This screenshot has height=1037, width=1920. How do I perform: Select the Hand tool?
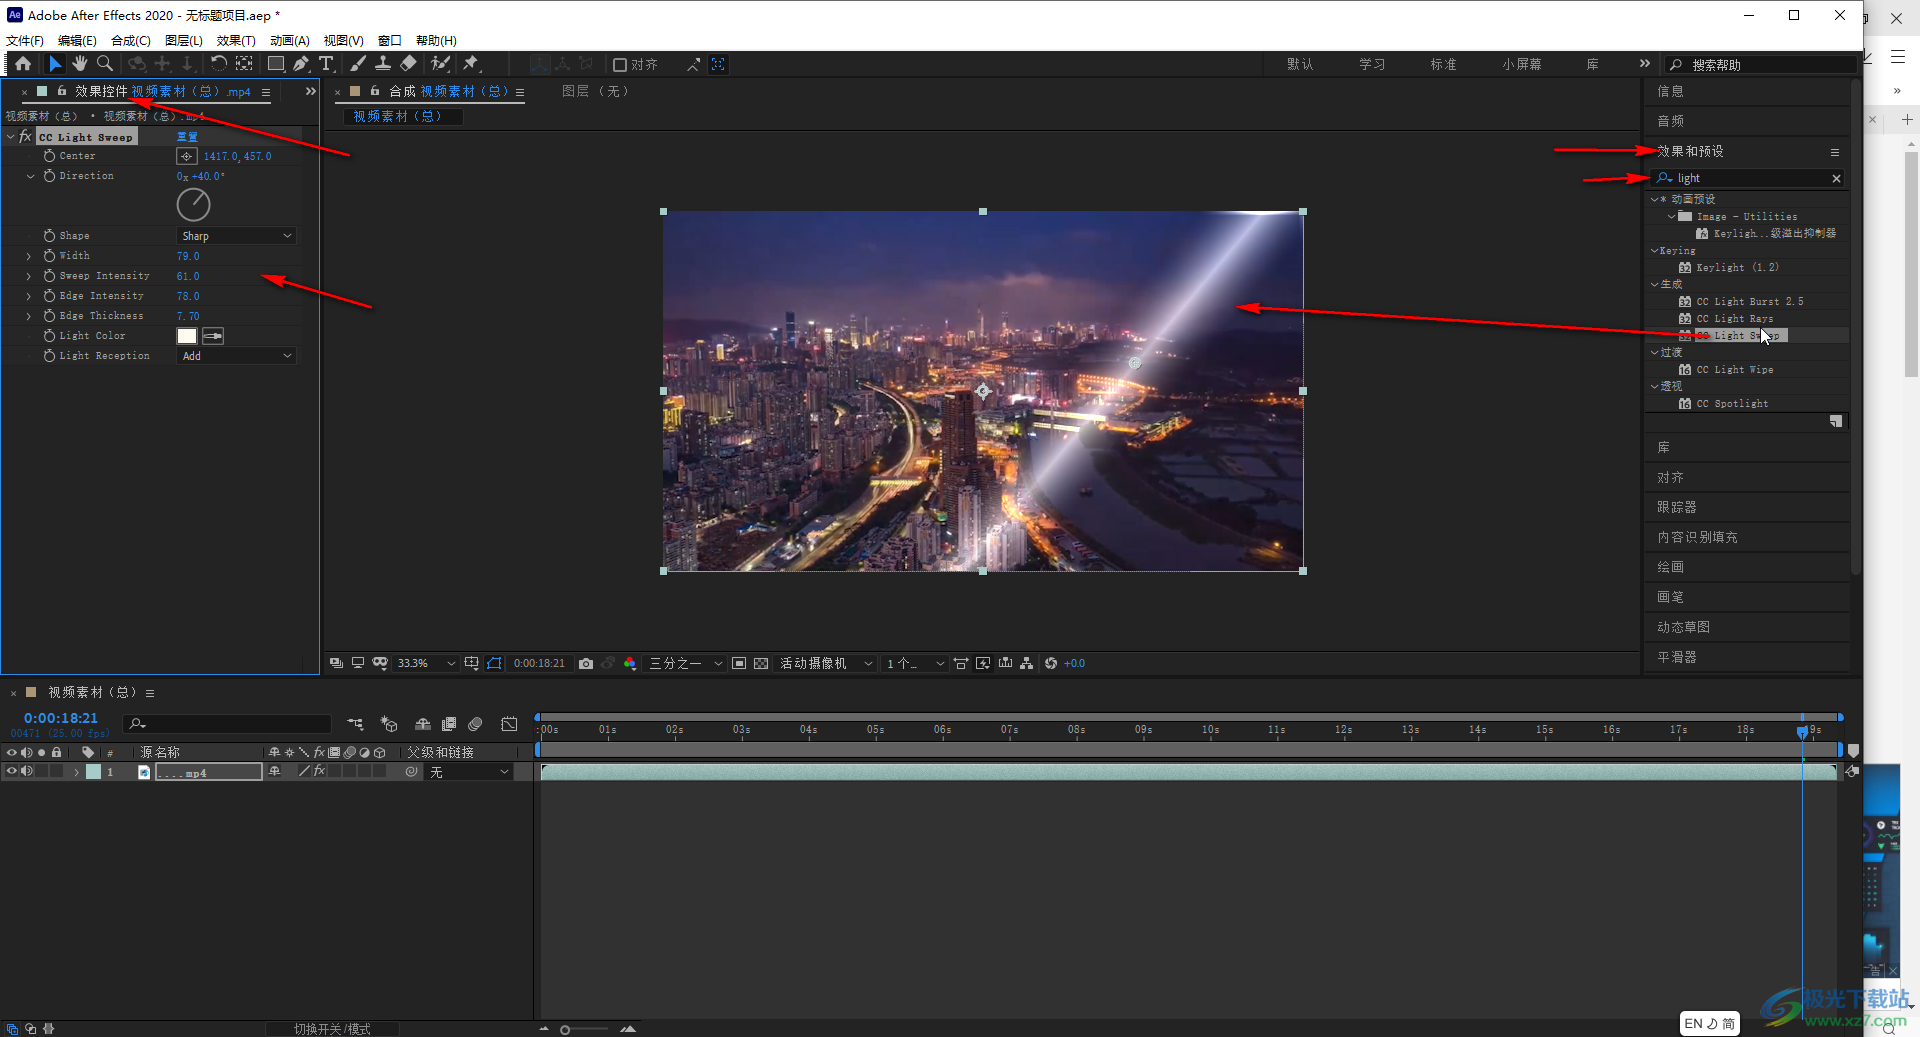click(x=80, y=64)
